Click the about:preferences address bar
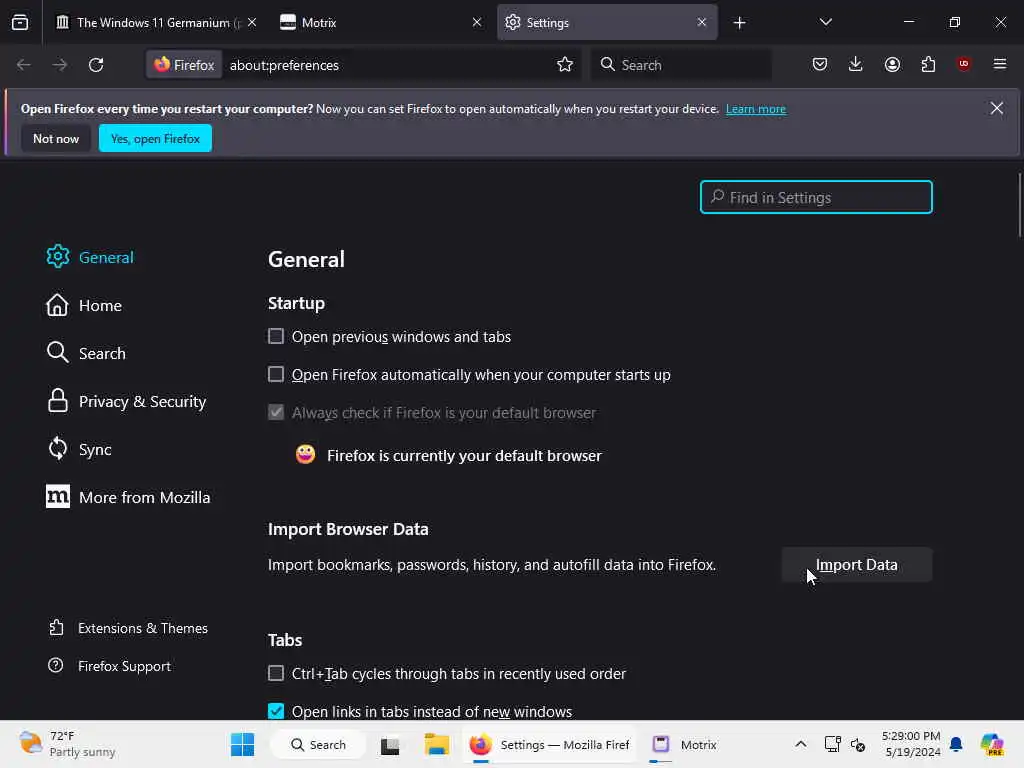The image size is (1024, 768). coord(388,65)
